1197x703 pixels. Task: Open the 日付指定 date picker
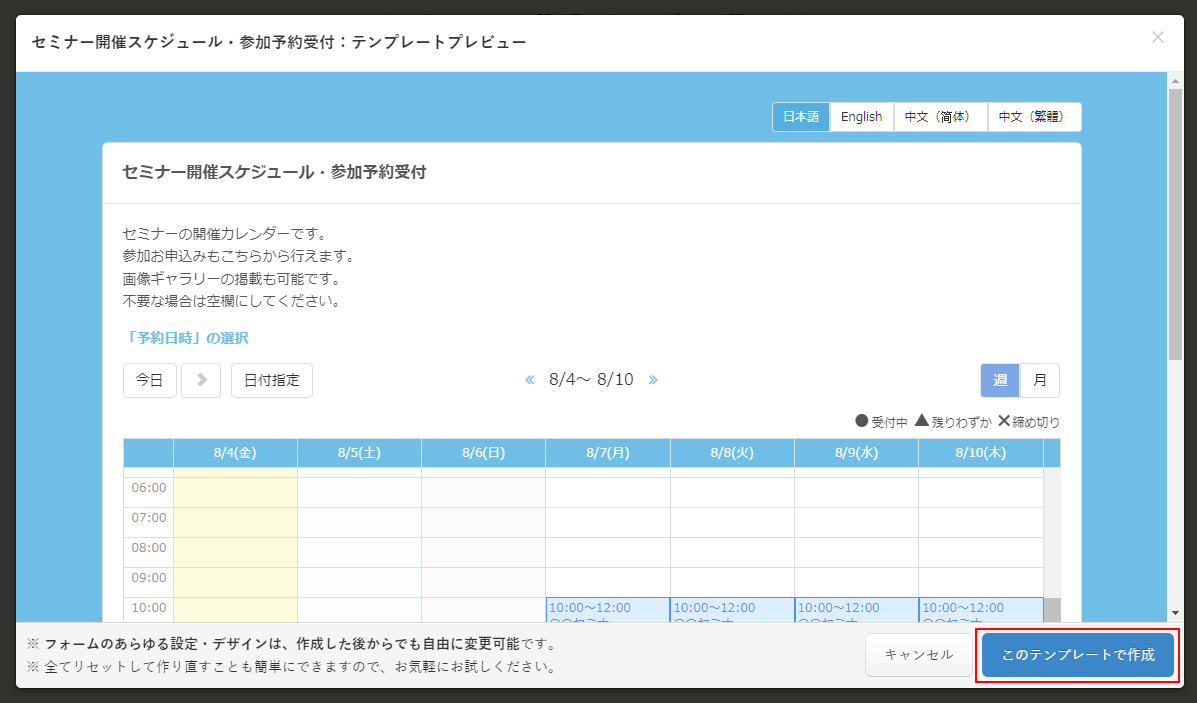point(272,380)
